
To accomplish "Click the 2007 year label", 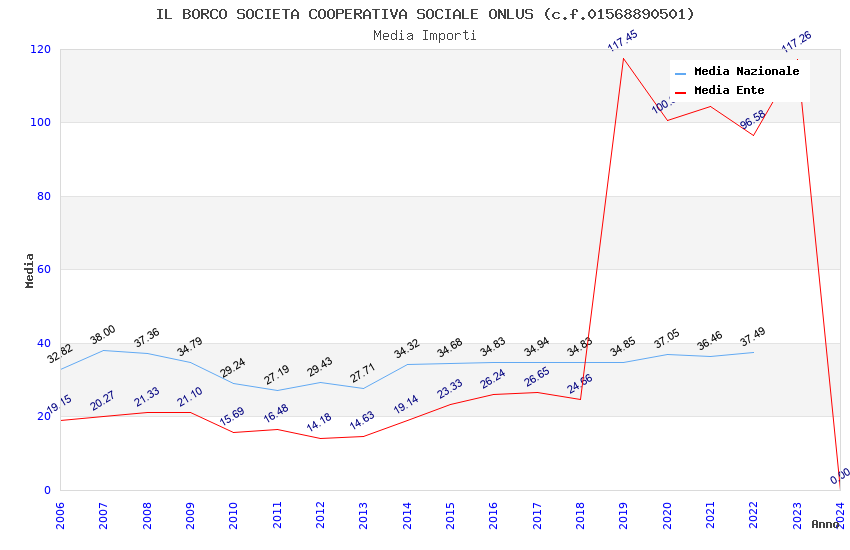I will (104, 515).
